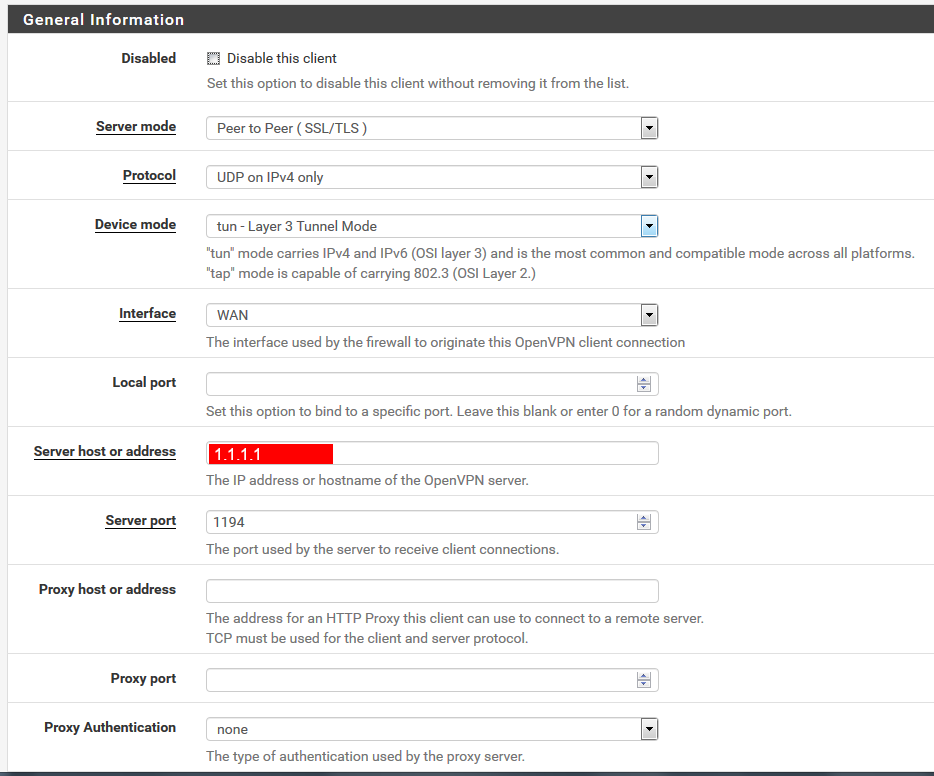The width and height of the screenshot is (934, 776).
Task: Open the Protocol dropdown menu
Action: click(431, 177)
